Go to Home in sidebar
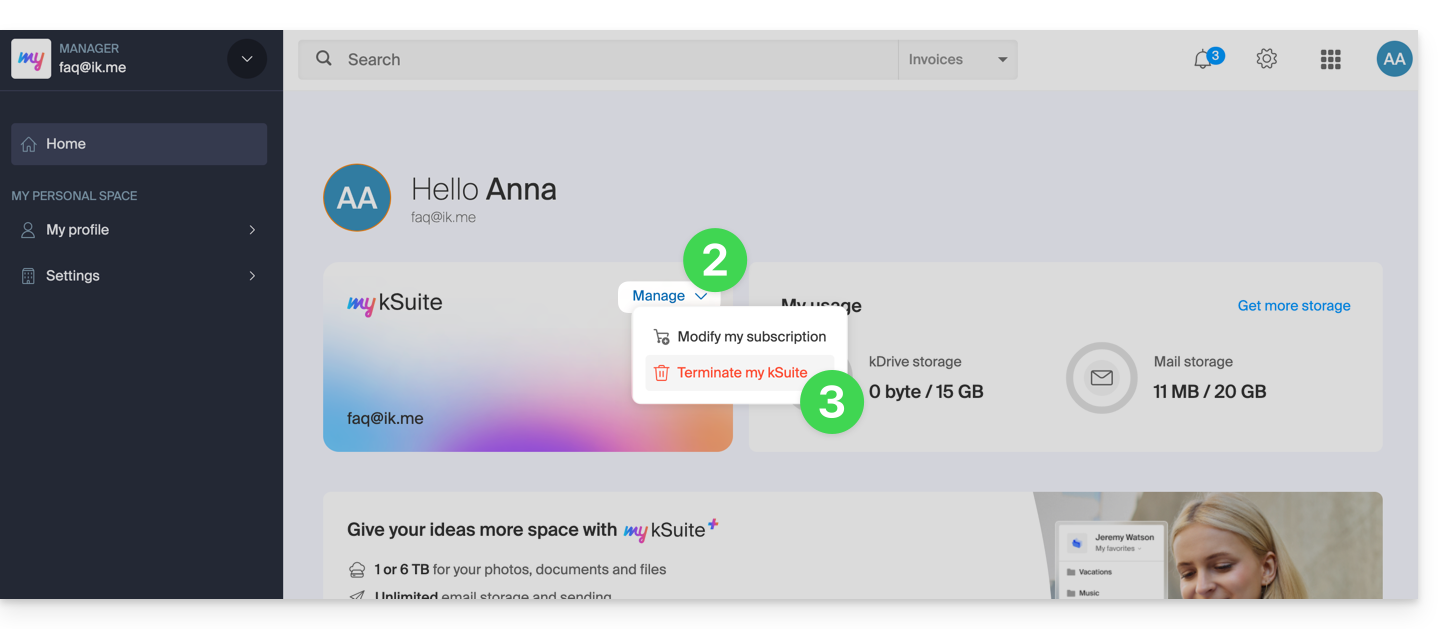Image resolution: width=1448 pixels, height=629 pixels. (139, 144)
